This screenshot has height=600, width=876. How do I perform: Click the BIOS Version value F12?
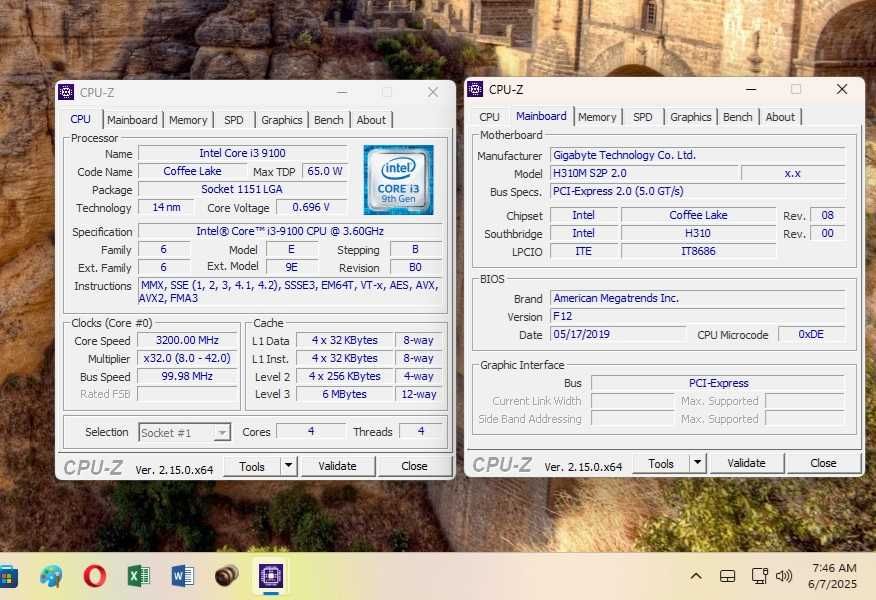tap(698, 316)
